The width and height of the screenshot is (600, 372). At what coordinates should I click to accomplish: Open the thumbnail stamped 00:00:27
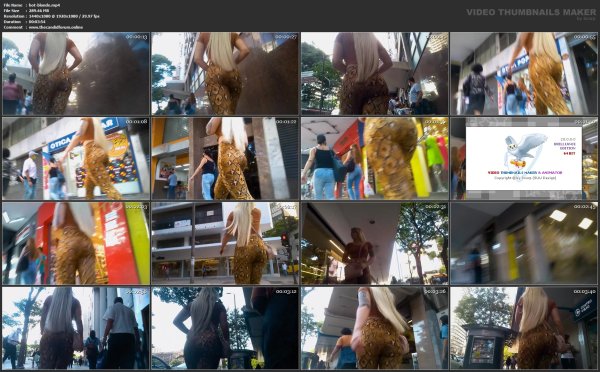(x=225, y=73)
